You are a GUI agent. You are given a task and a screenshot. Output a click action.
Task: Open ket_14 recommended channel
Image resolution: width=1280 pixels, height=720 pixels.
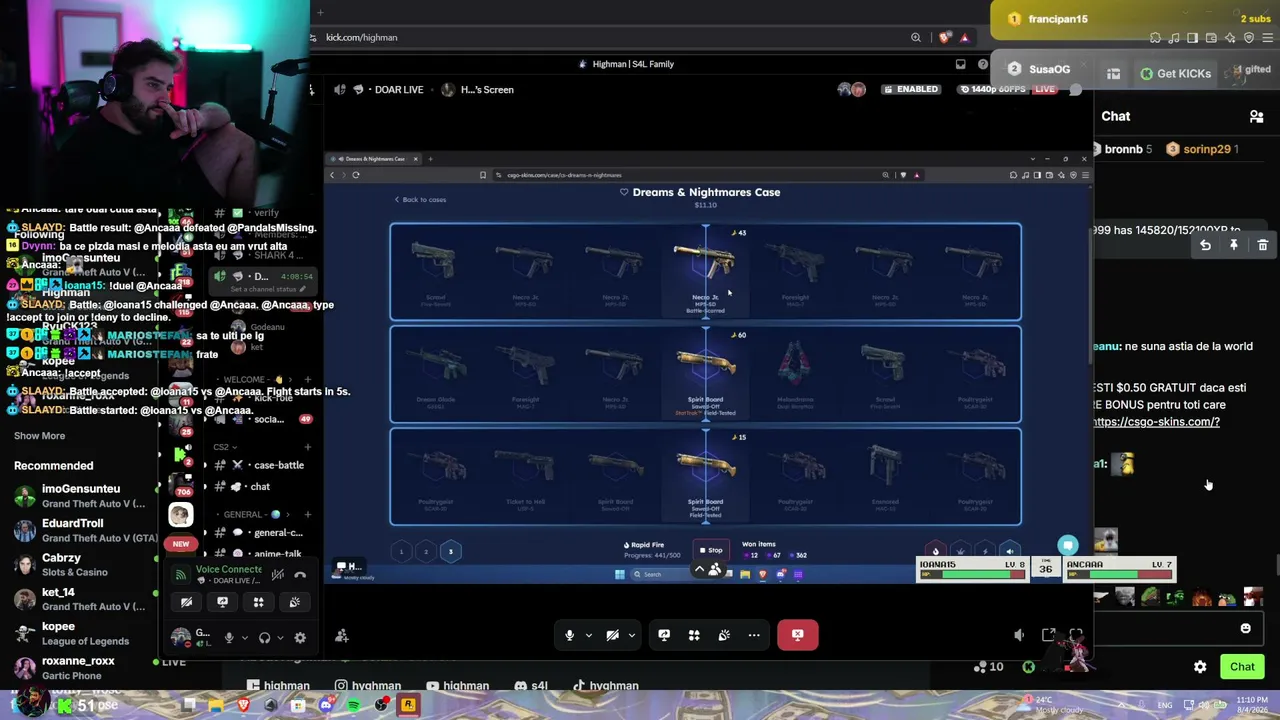coord(80,599)
